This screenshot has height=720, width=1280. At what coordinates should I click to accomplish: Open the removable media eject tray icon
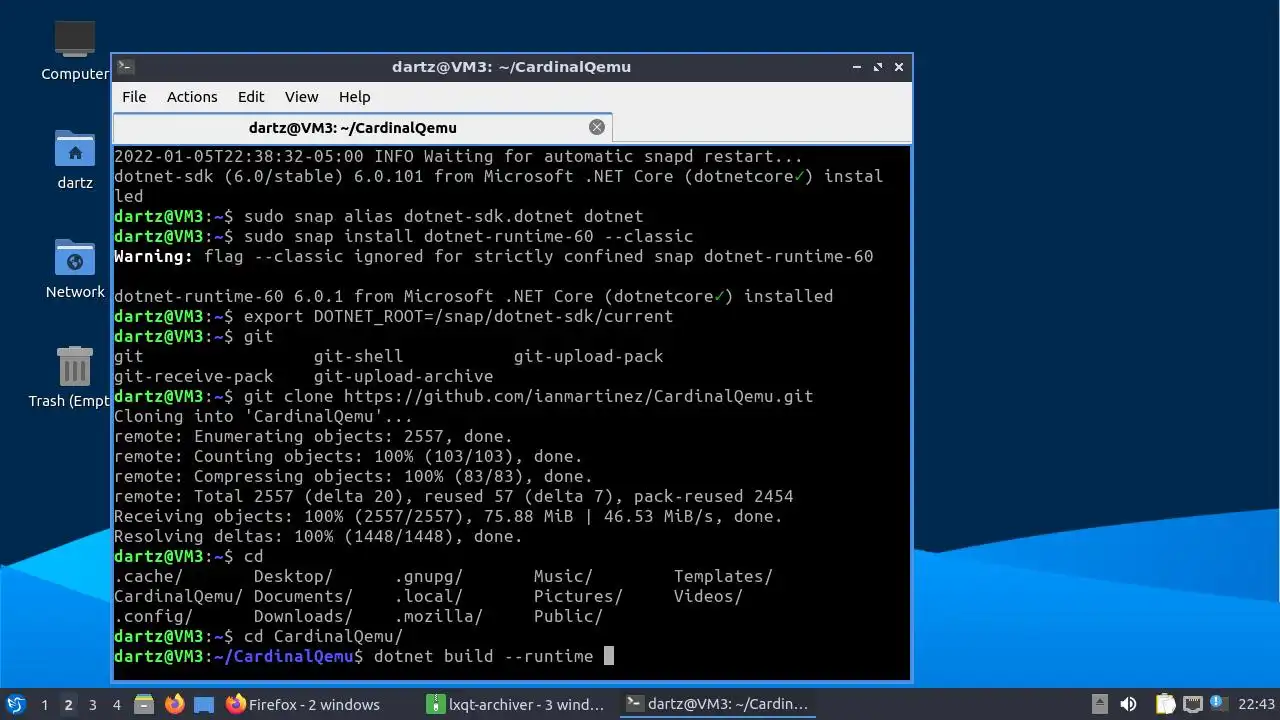point(1099,704)
